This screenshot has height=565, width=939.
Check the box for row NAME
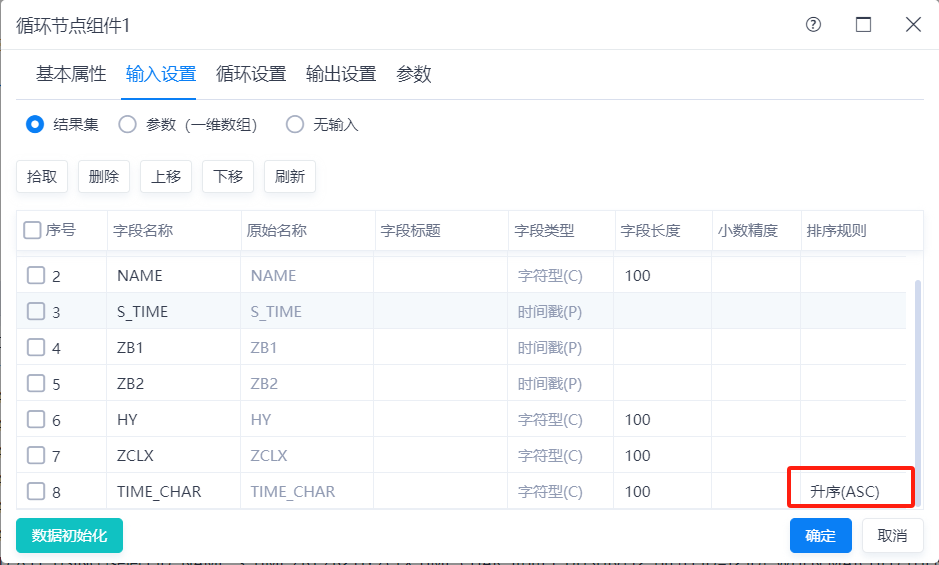click(x=36, y=275)
